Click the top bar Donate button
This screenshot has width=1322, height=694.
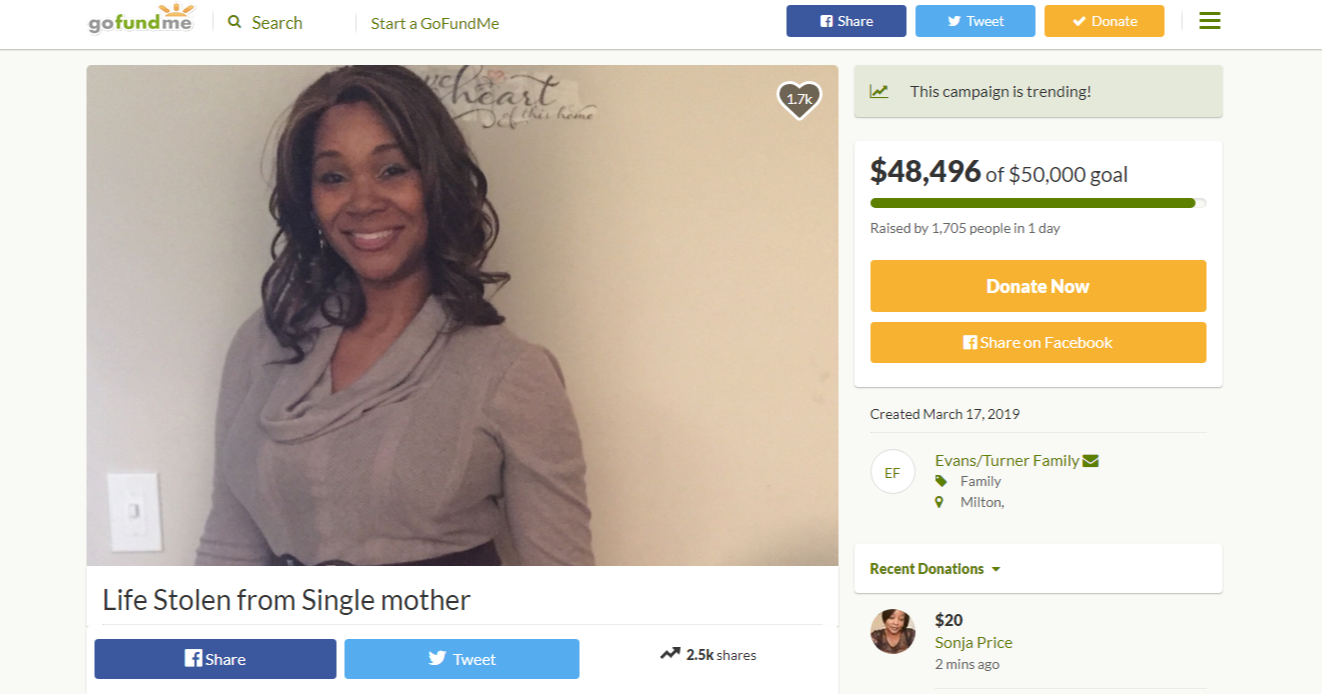[1104, 21]
